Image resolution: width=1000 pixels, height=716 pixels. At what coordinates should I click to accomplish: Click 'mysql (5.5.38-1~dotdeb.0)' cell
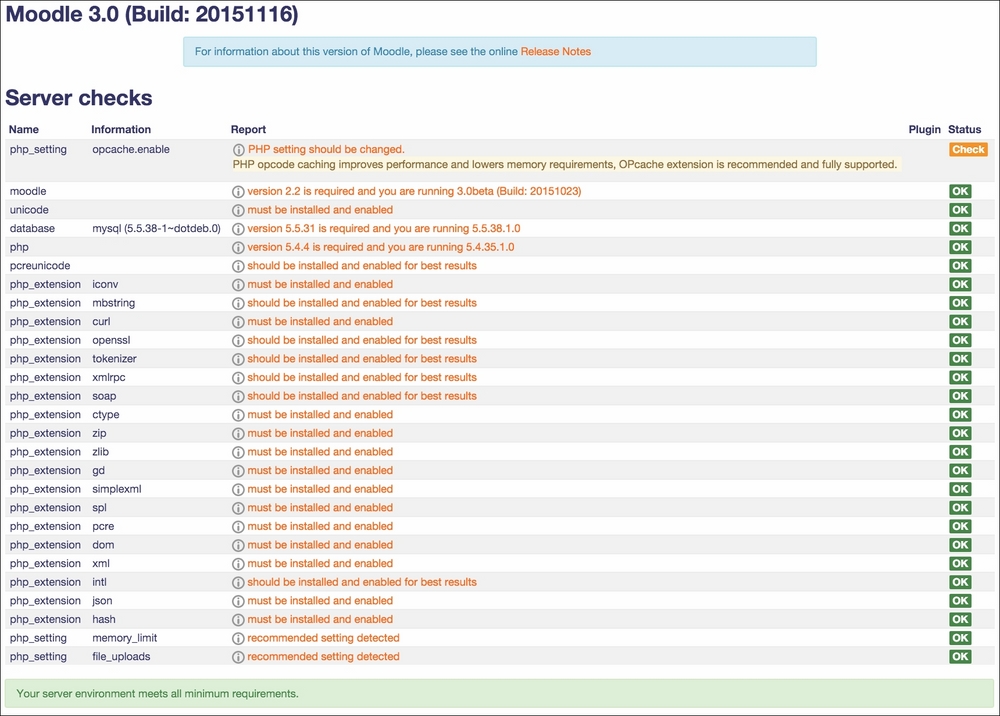pos(156,228)
